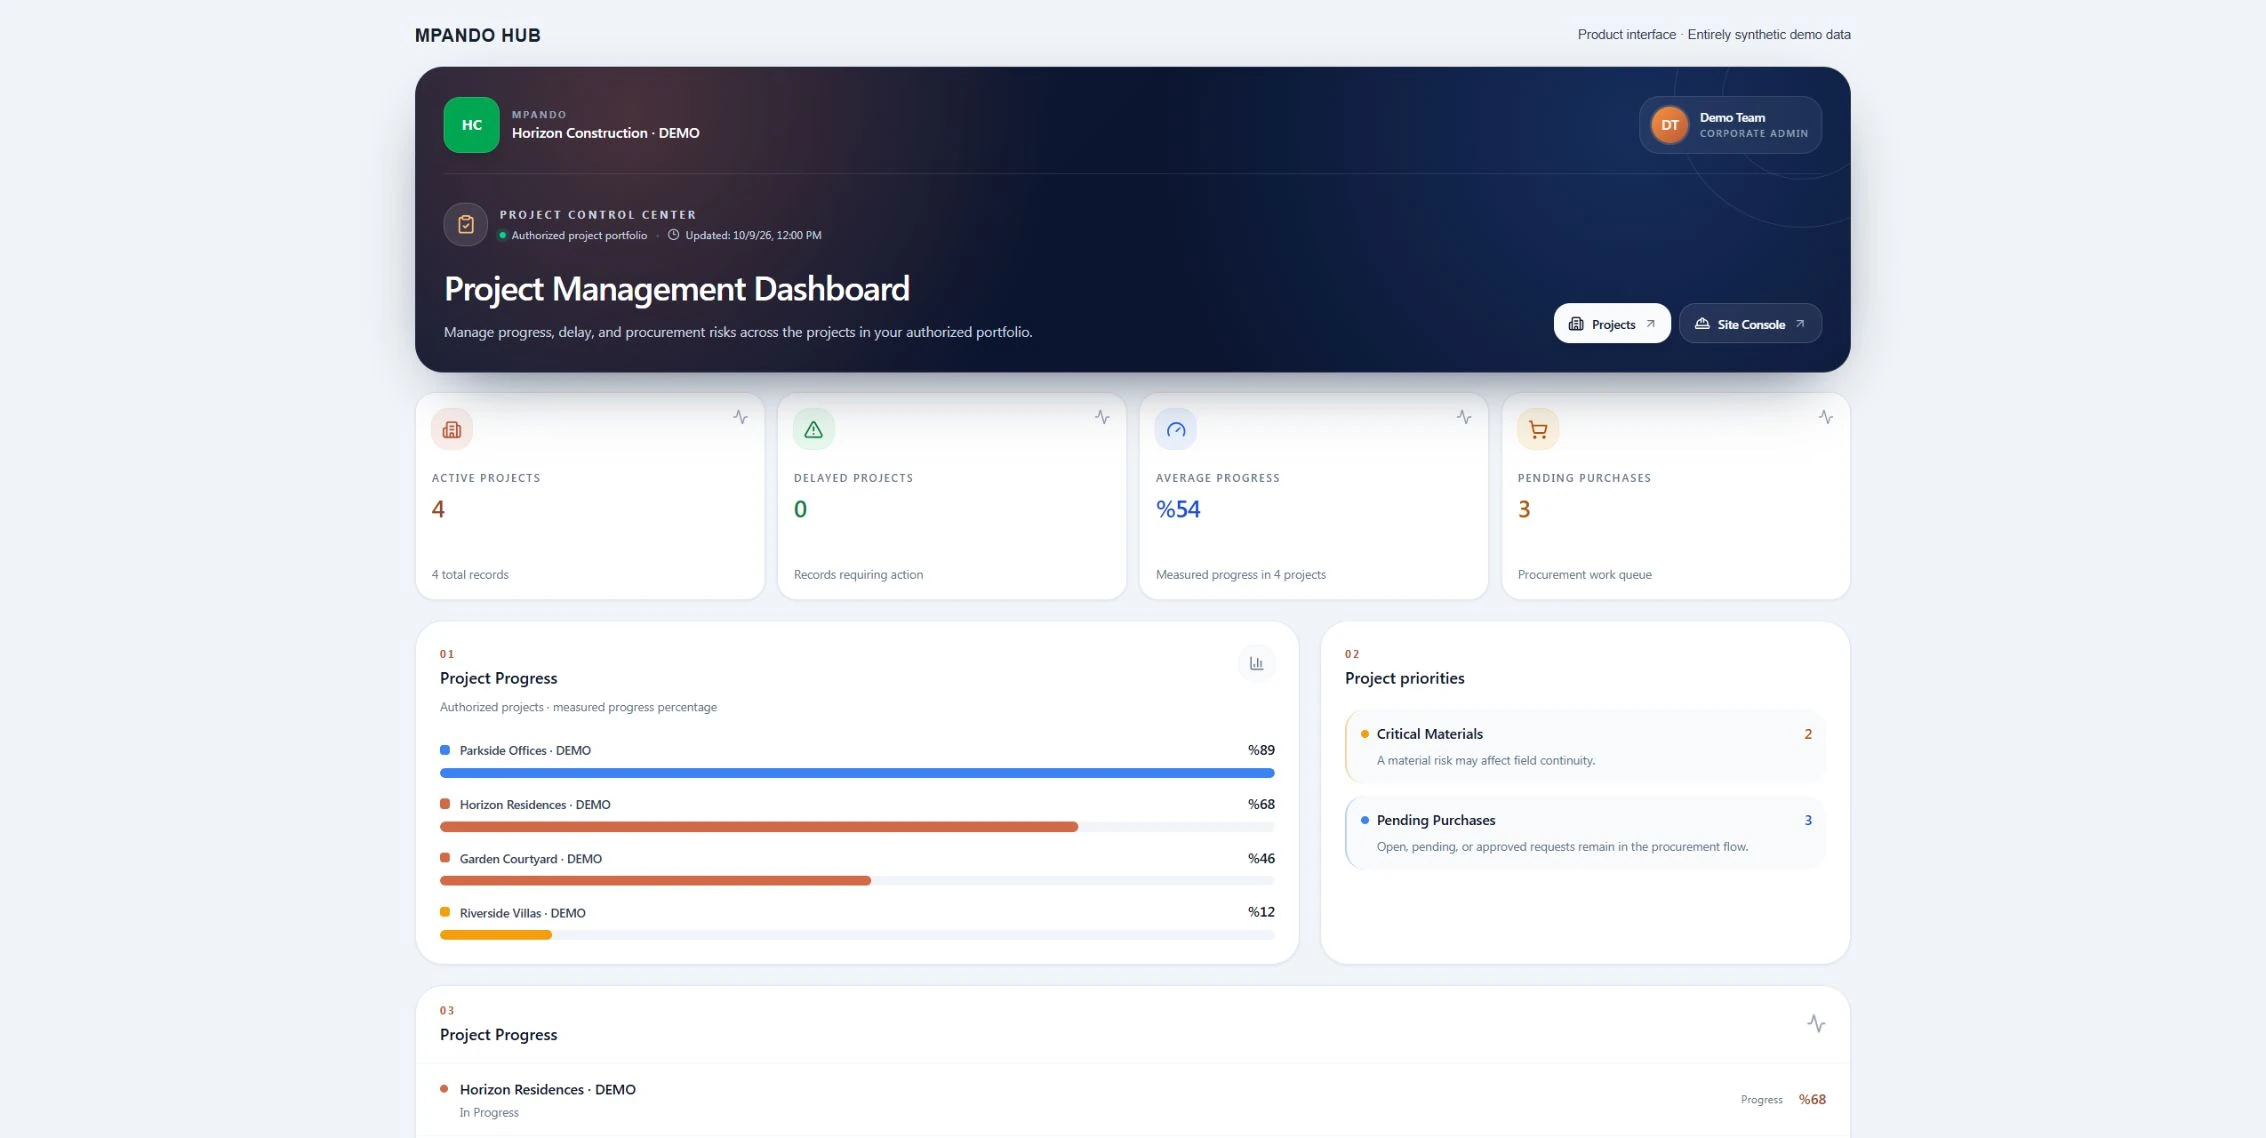Screen dimensions: 2266x1138
Task: Click the In Progress status under Horizon Residences
Action: (489, 1112)
